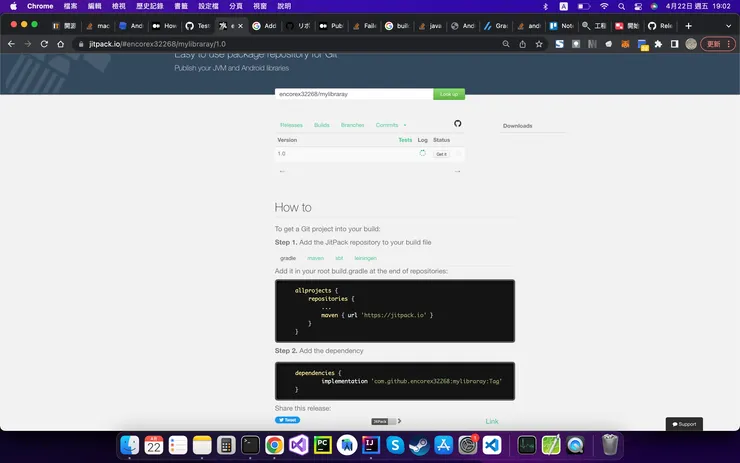Reload the JitPack page
Screen dimensions: 740x463
44,44
